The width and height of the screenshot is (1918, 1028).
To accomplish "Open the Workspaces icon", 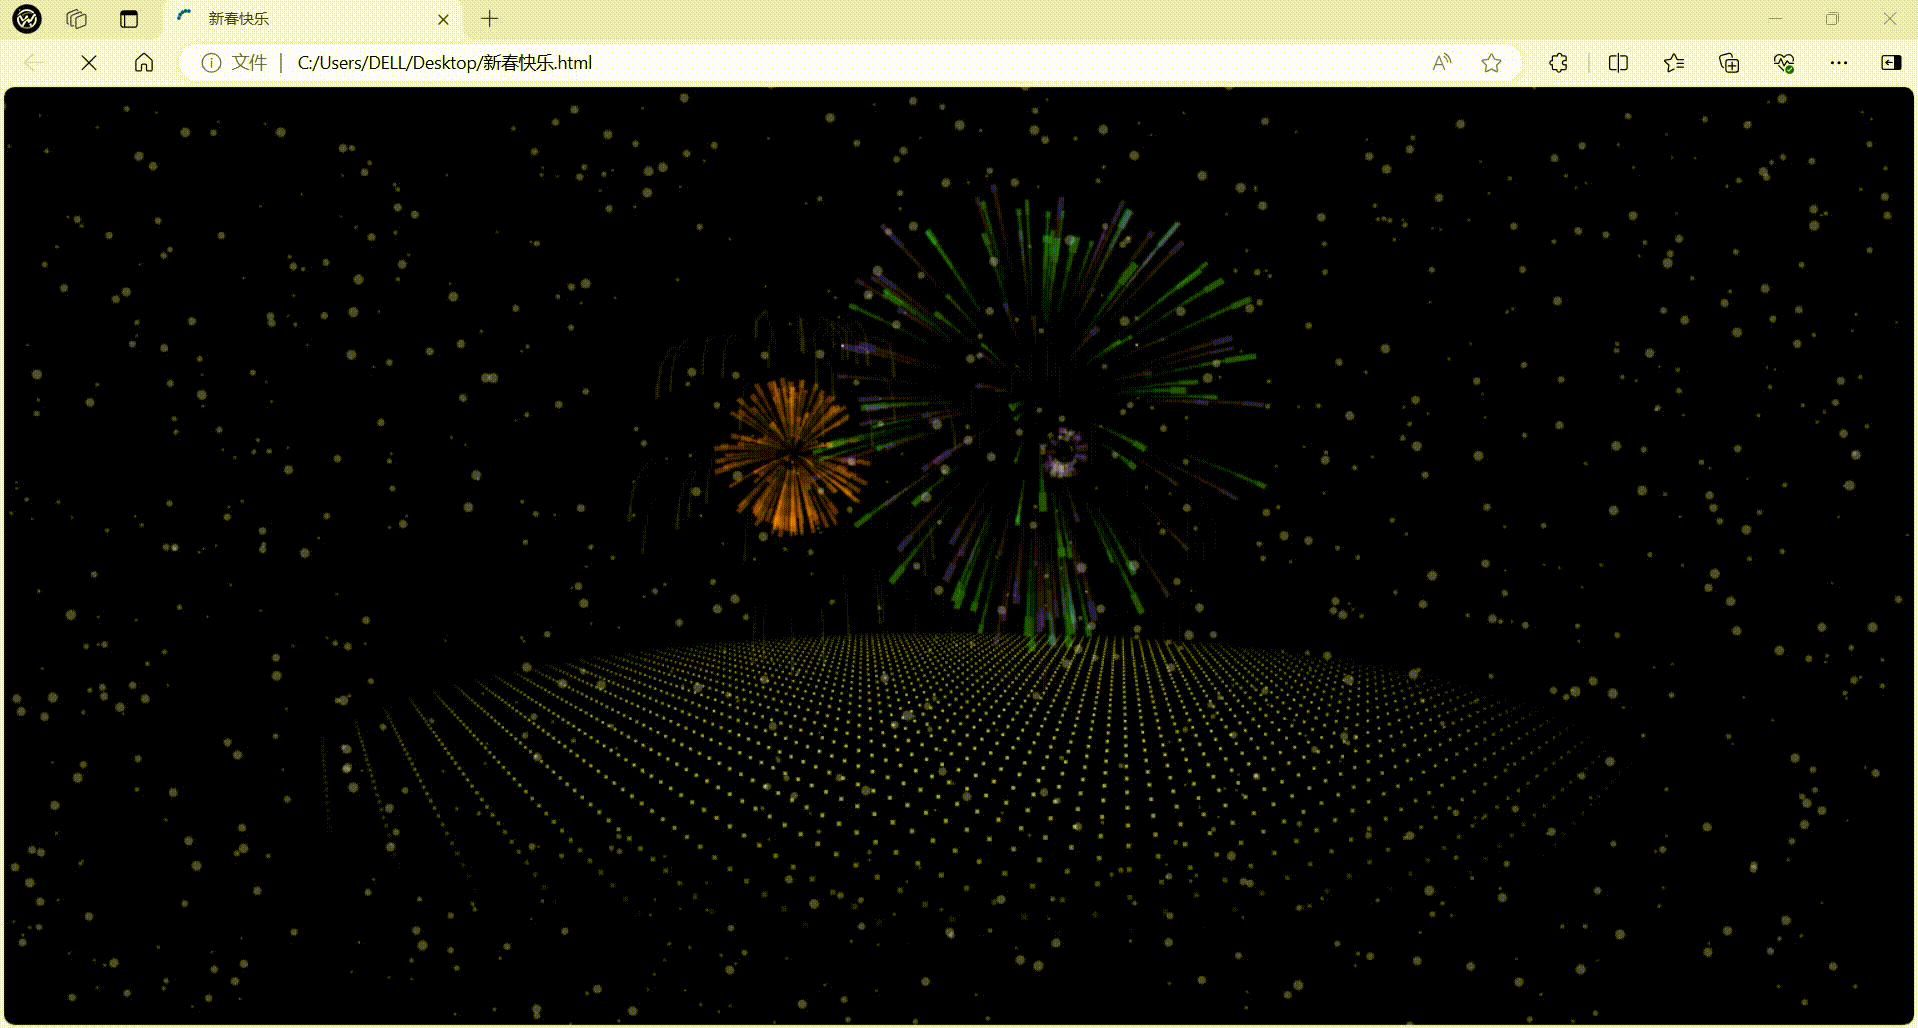I will pos(77,18).
